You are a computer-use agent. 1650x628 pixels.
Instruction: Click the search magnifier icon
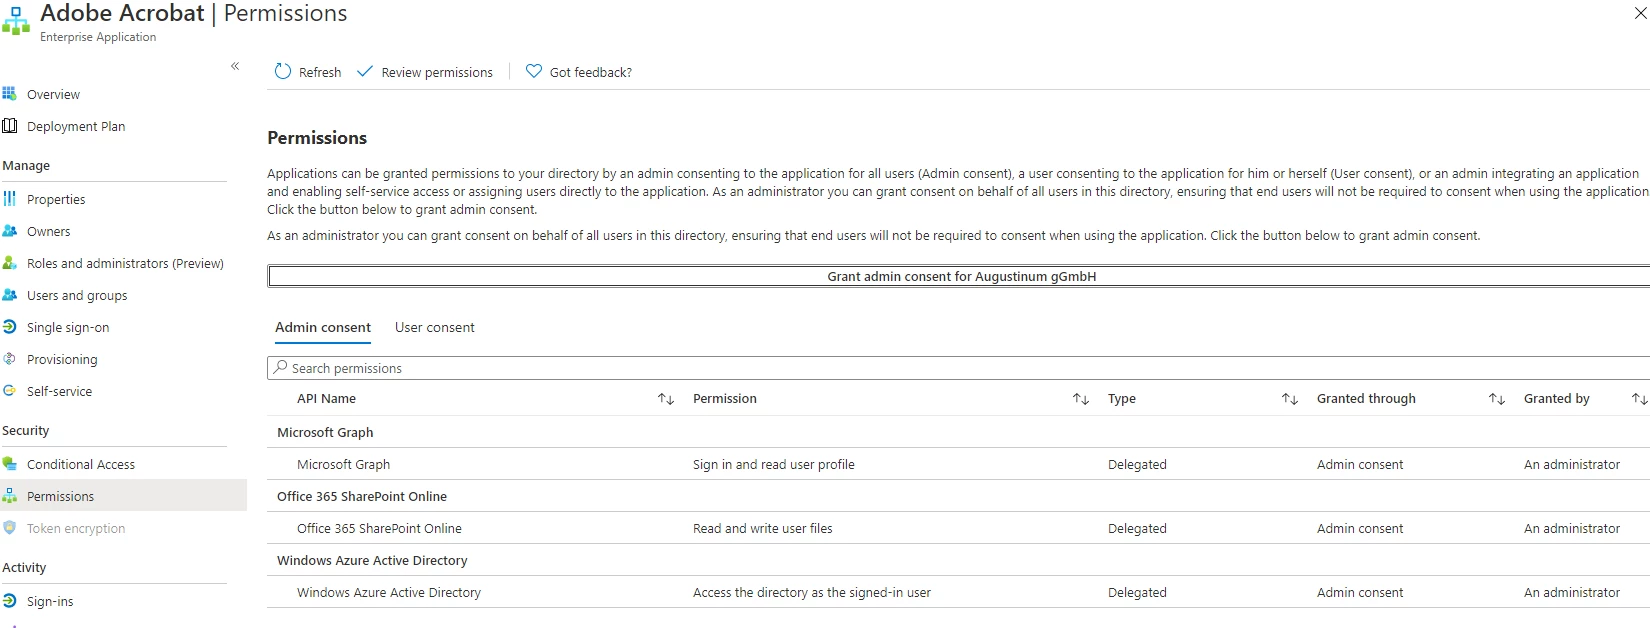pos(281,368)
